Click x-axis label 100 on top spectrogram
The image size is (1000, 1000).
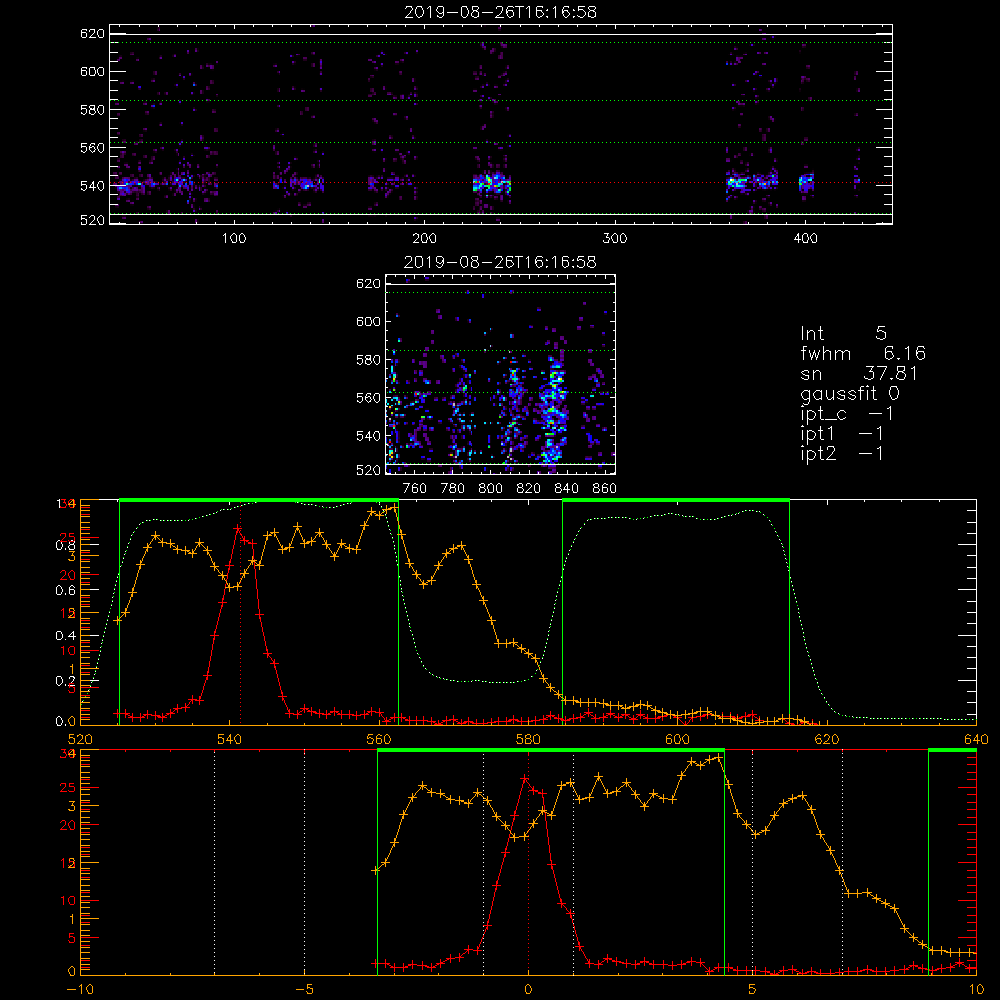tap(234, 239)
